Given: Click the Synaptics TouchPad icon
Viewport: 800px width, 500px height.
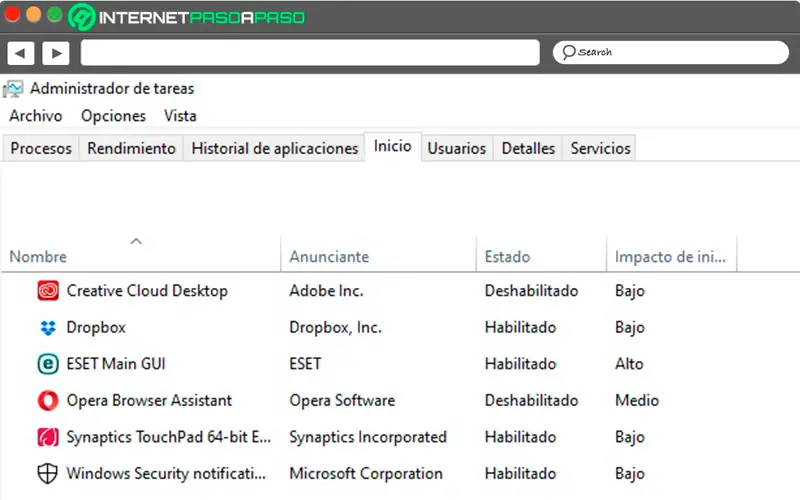Looking at the screenshot, I should coord(48,437).
